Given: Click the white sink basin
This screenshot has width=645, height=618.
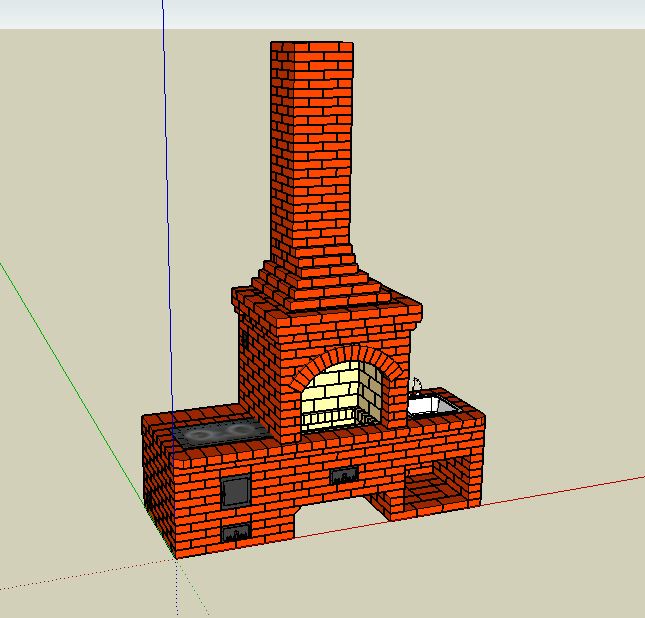Looking at the screenshot, I should pyautogui.click(x=432, y=405).
